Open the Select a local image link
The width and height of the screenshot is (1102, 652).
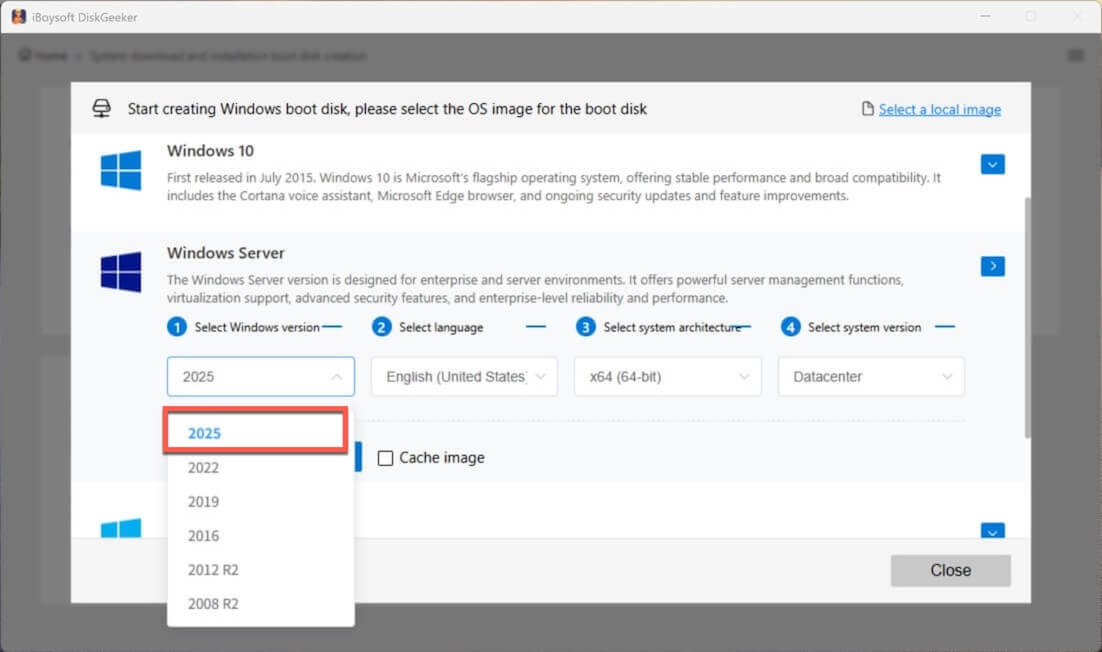click(940, 109)
